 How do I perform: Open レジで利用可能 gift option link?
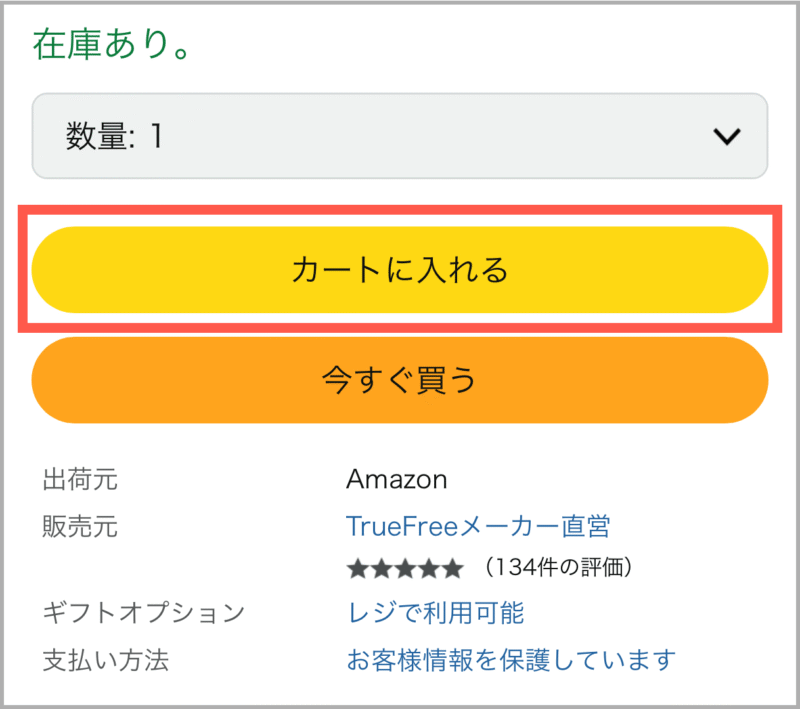point(435,612)
